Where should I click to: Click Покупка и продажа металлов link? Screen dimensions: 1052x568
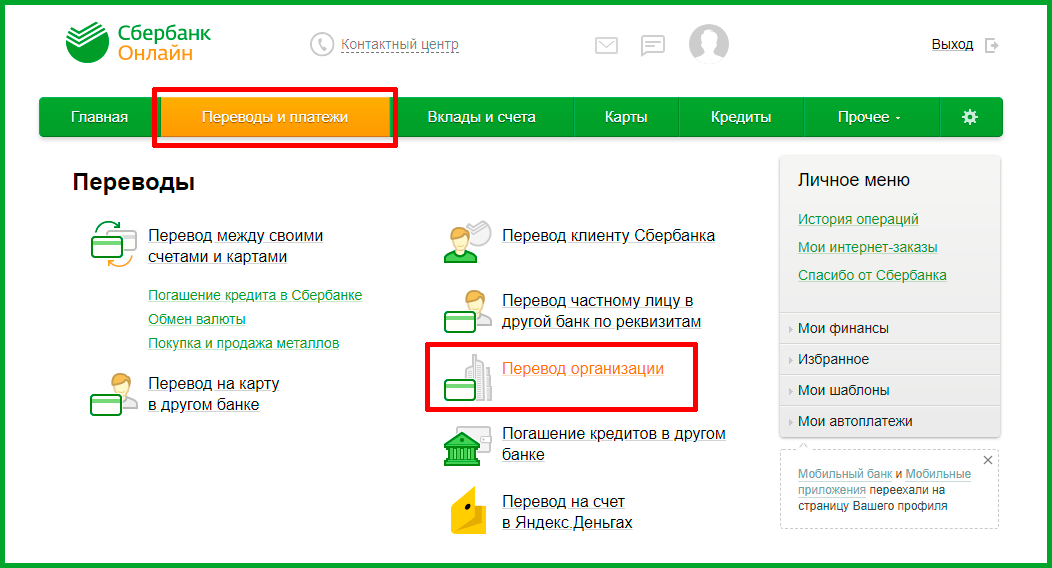coord(244,343)
